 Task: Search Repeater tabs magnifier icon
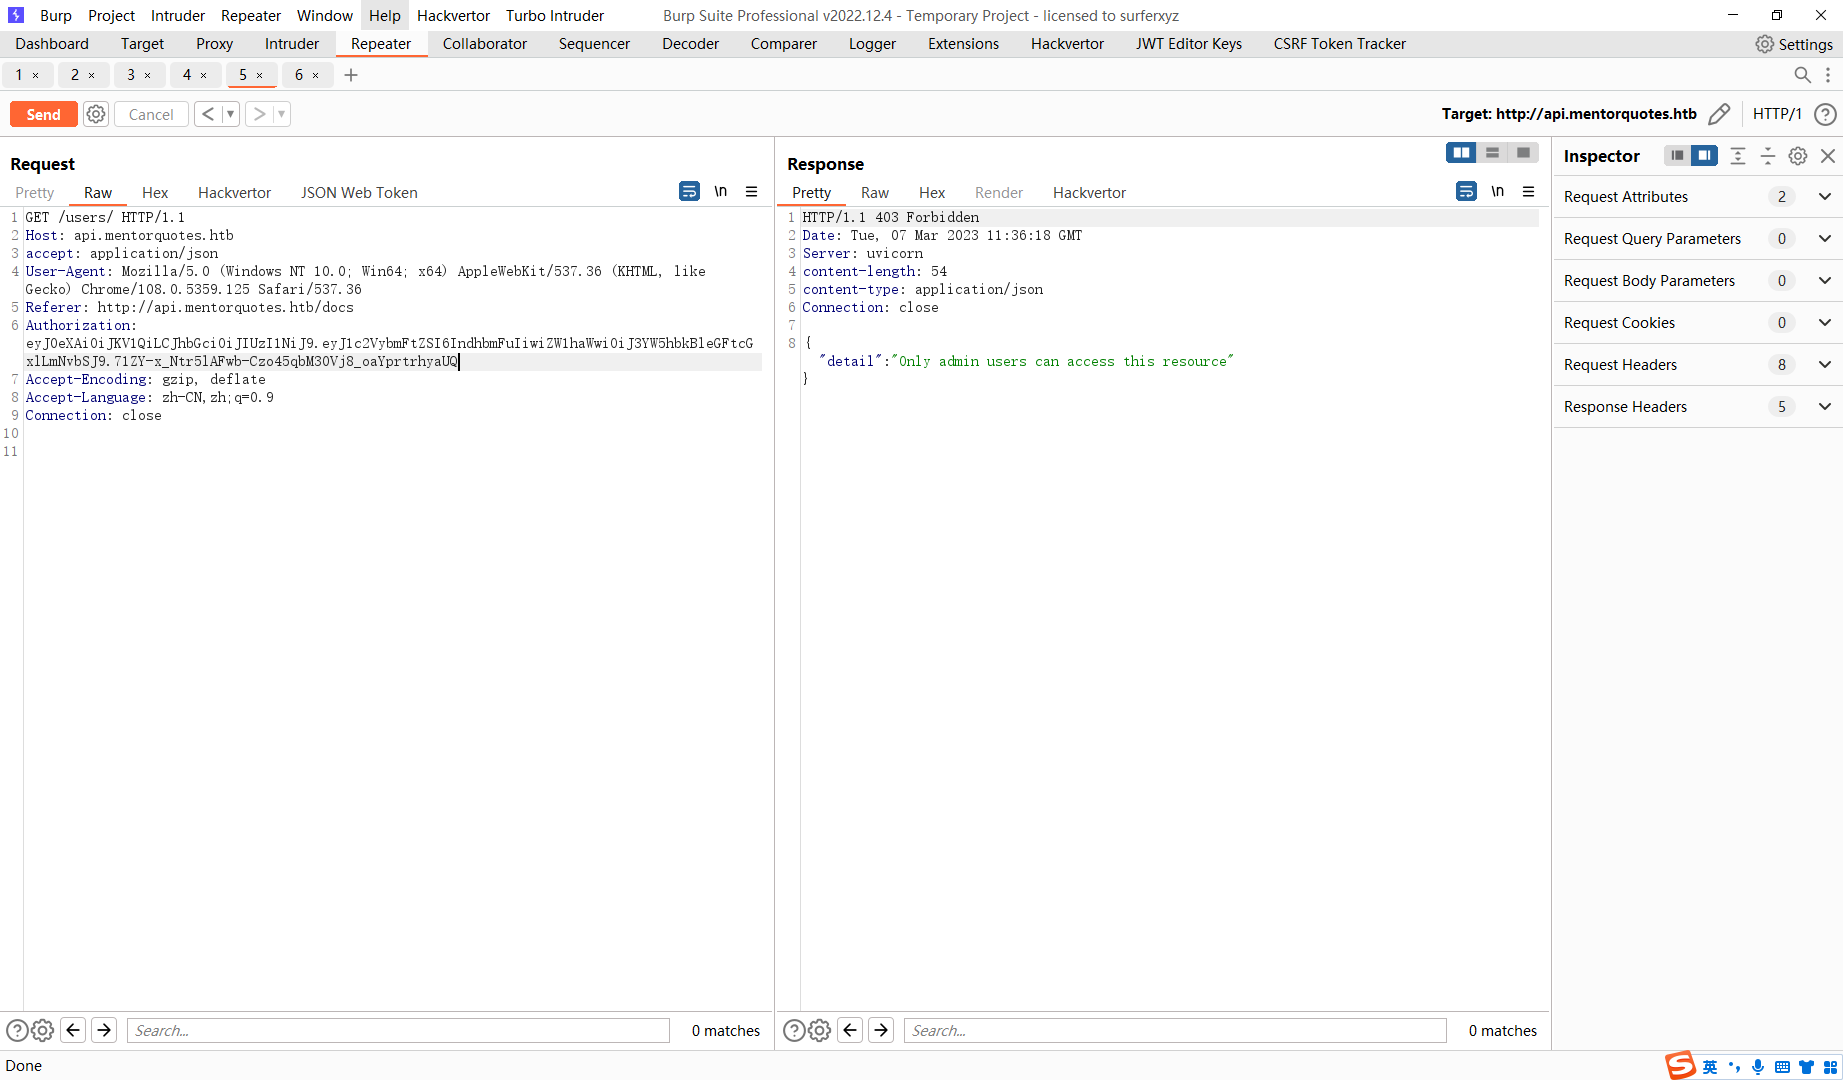pyautogui.click(x=1802, y=75)
